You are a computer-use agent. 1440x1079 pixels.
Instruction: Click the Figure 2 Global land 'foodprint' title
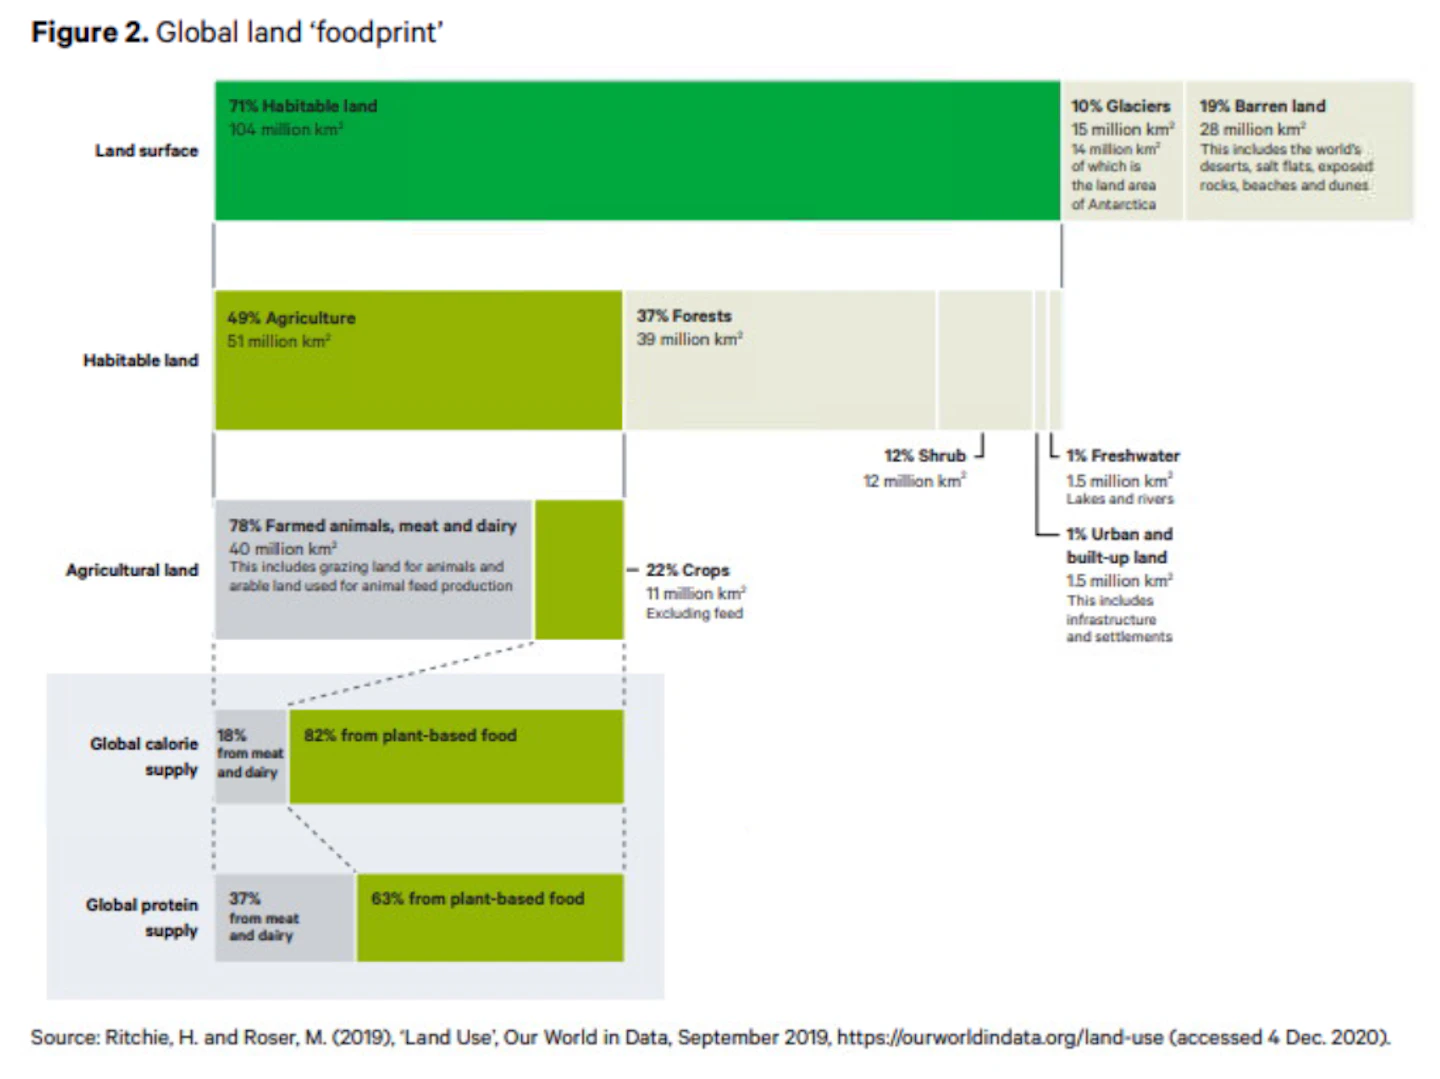click(237, 32)
